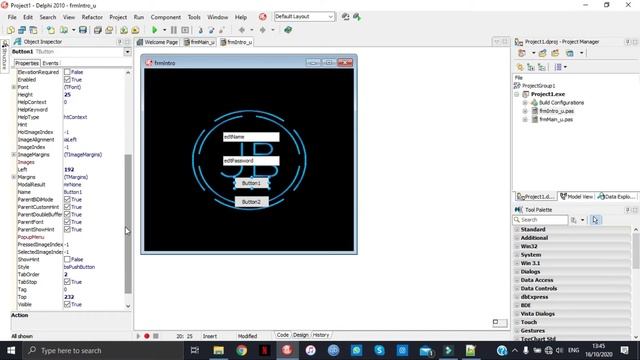
Task: Click the green help book icon in toolbar
Action: click(x=288, y=30)
